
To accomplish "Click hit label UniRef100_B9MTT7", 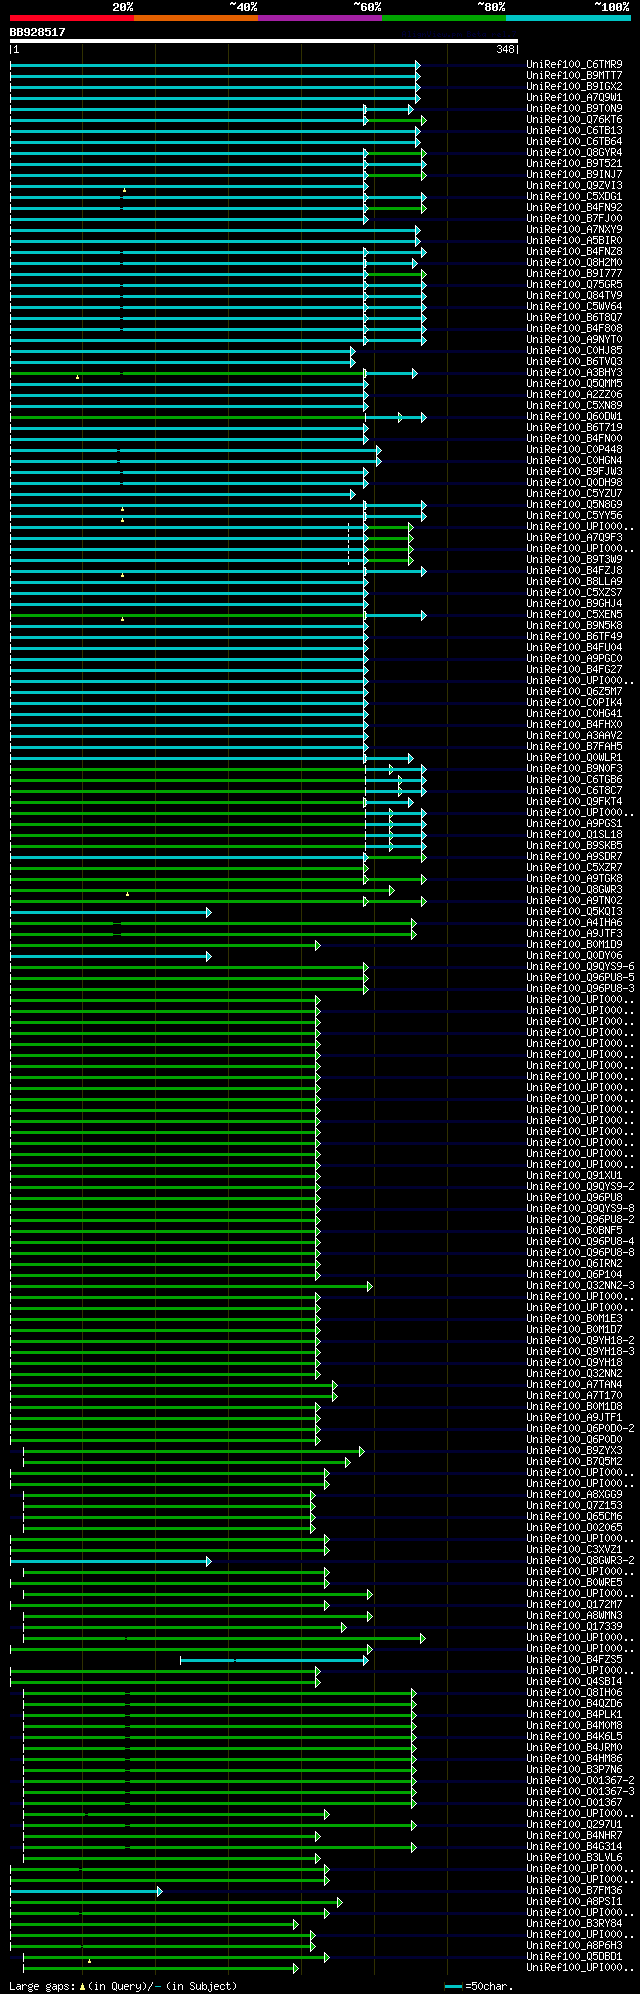I will [575, 75].
